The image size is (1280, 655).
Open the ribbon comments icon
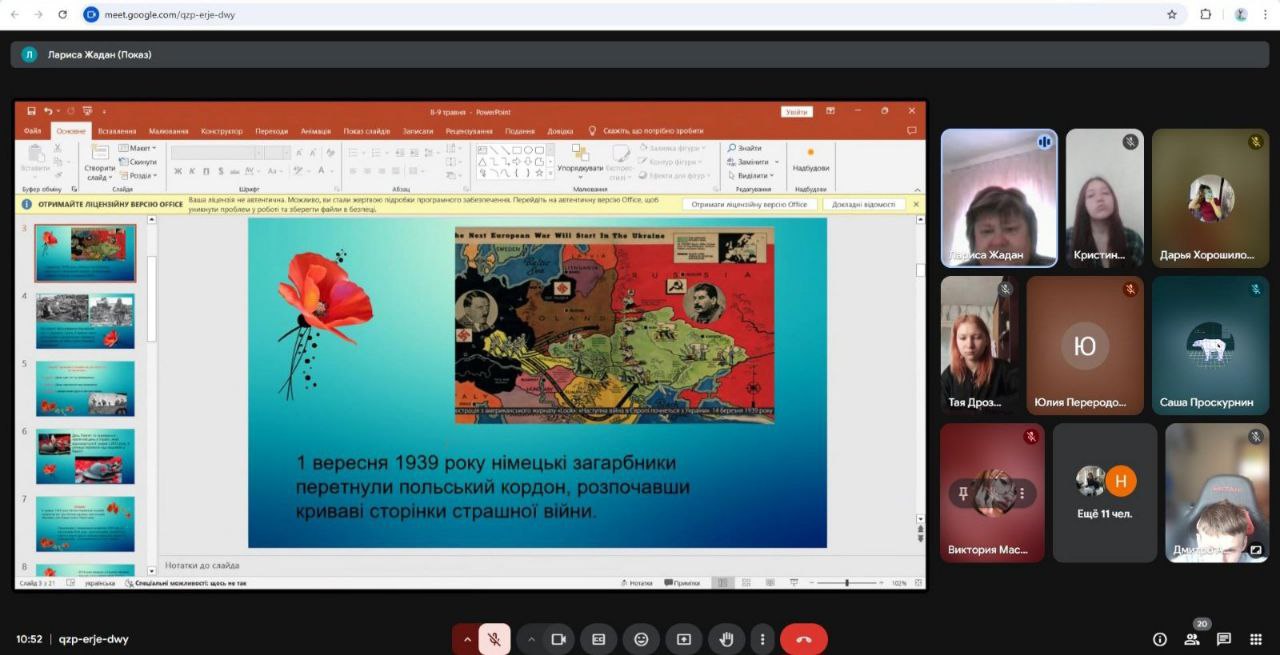coord(911,131)
